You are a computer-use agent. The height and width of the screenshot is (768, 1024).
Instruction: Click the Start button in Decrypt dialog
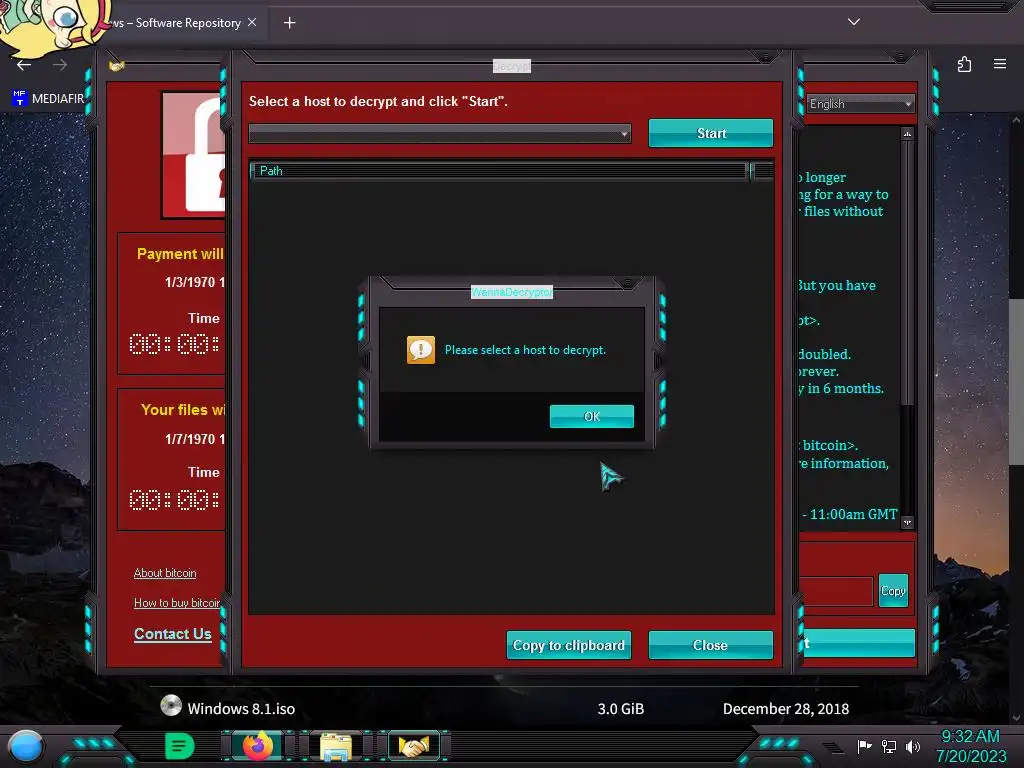[x=711, y=133]
